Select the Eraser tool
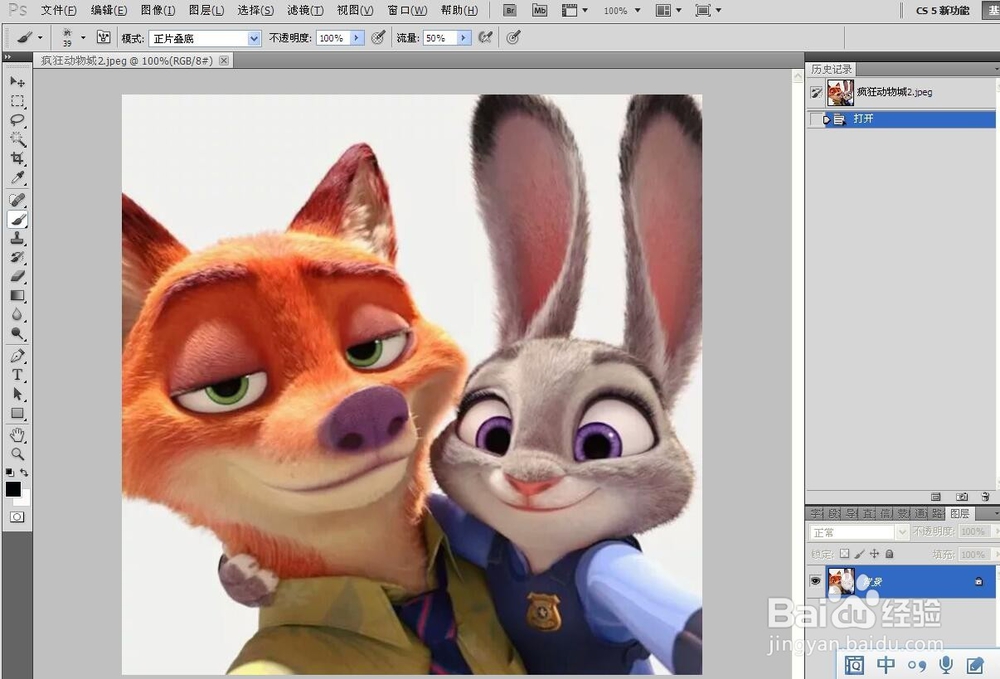The width and height of the screenshot is (1000, 679). [17, 276]
